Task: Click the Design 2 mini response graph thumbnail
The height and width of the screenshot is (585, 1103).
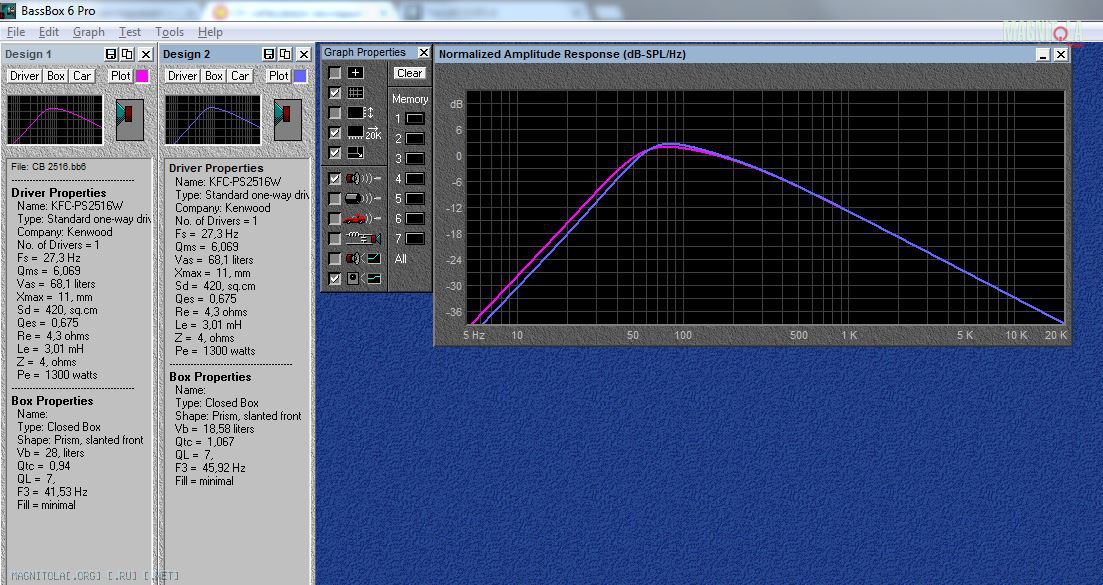Action: pos(212,120)
